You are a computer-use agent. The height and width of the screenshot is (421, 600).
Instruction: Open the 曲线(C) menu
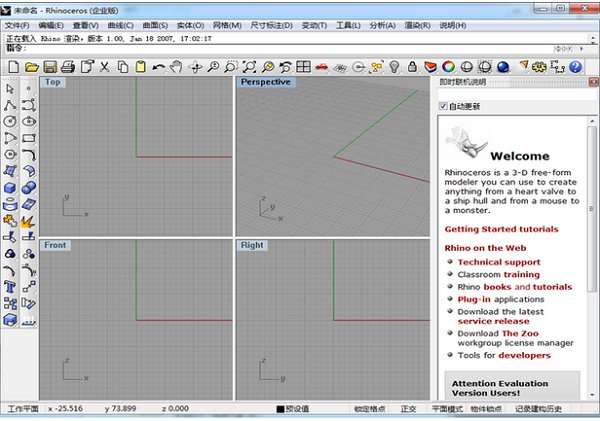point(121,26)
